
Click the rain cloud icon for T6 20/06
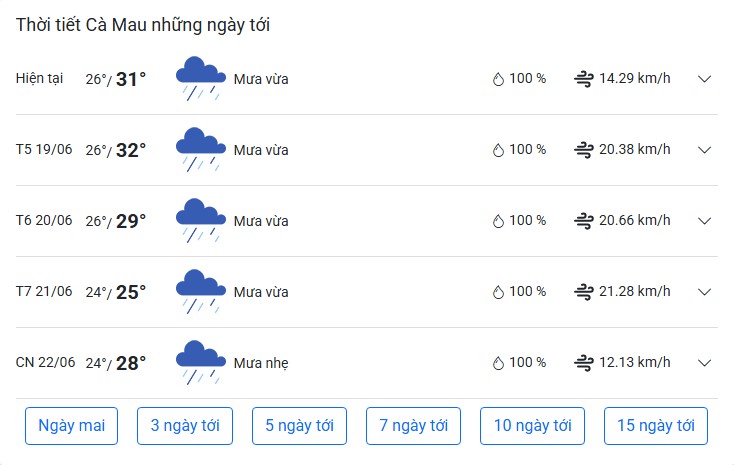tap(201, 221)
